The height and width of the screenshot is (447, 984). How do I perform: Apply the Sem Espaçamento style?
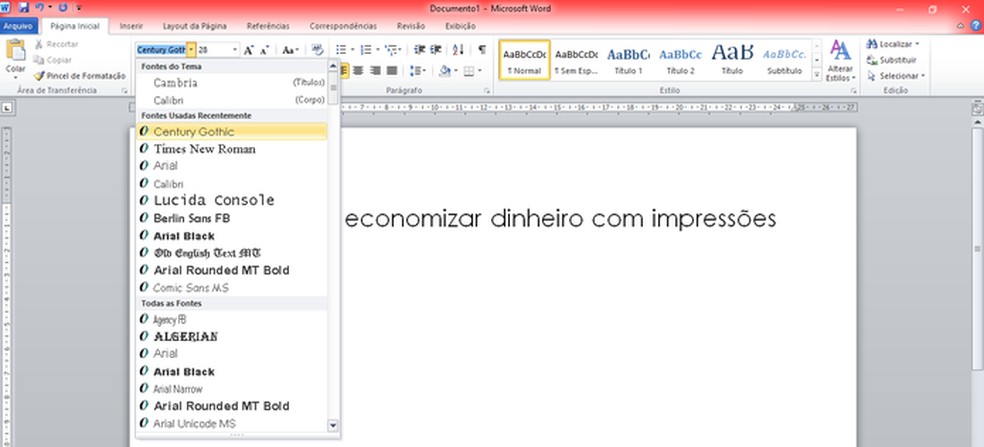[576, 60]
